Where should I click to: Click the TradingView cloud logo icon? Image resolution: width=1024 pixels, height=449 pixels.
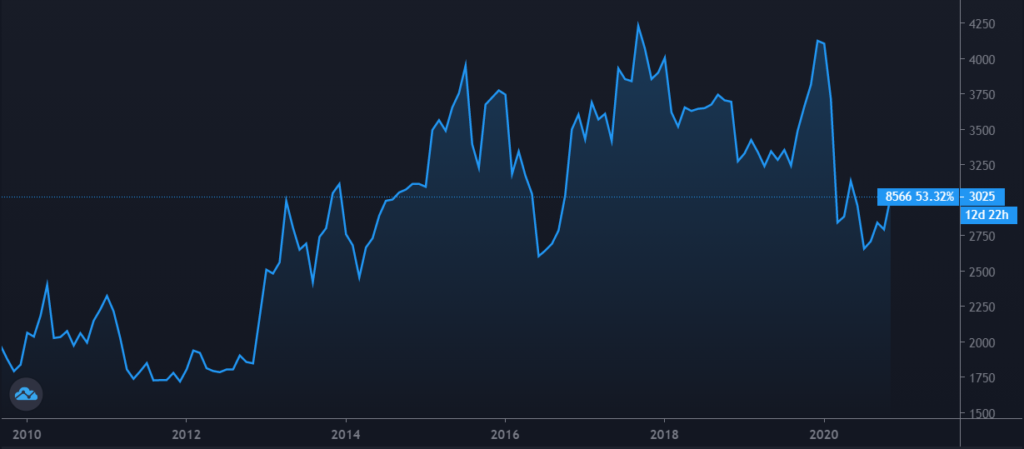(26, 394)
